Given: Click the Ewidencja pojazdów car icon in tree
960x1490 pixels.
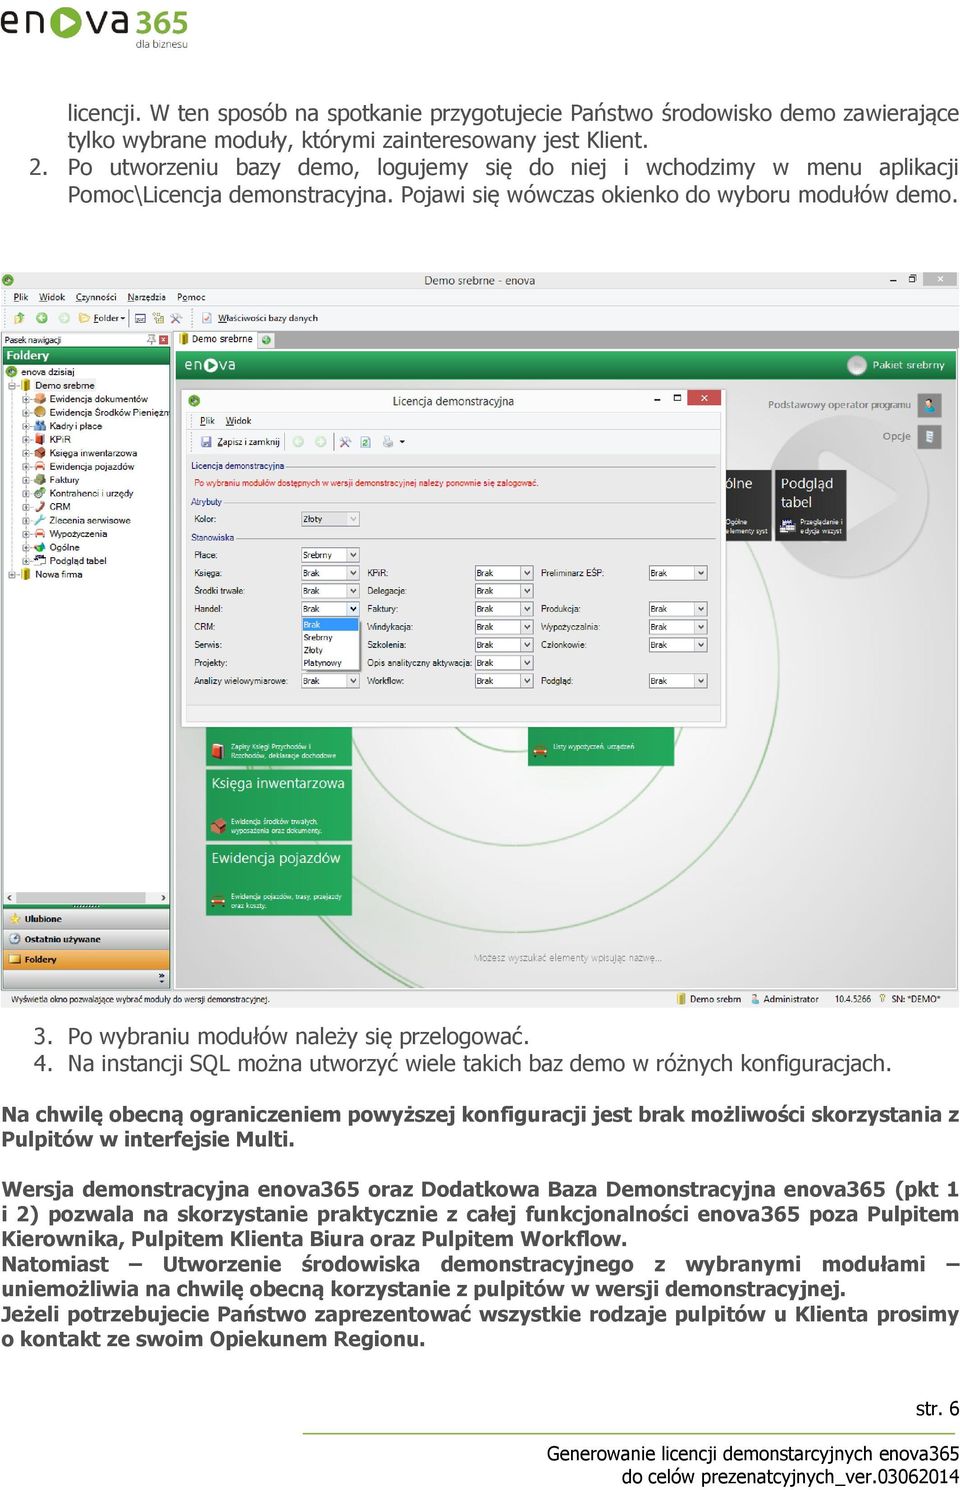Looking at the screenshot, I should pos(40,466).
